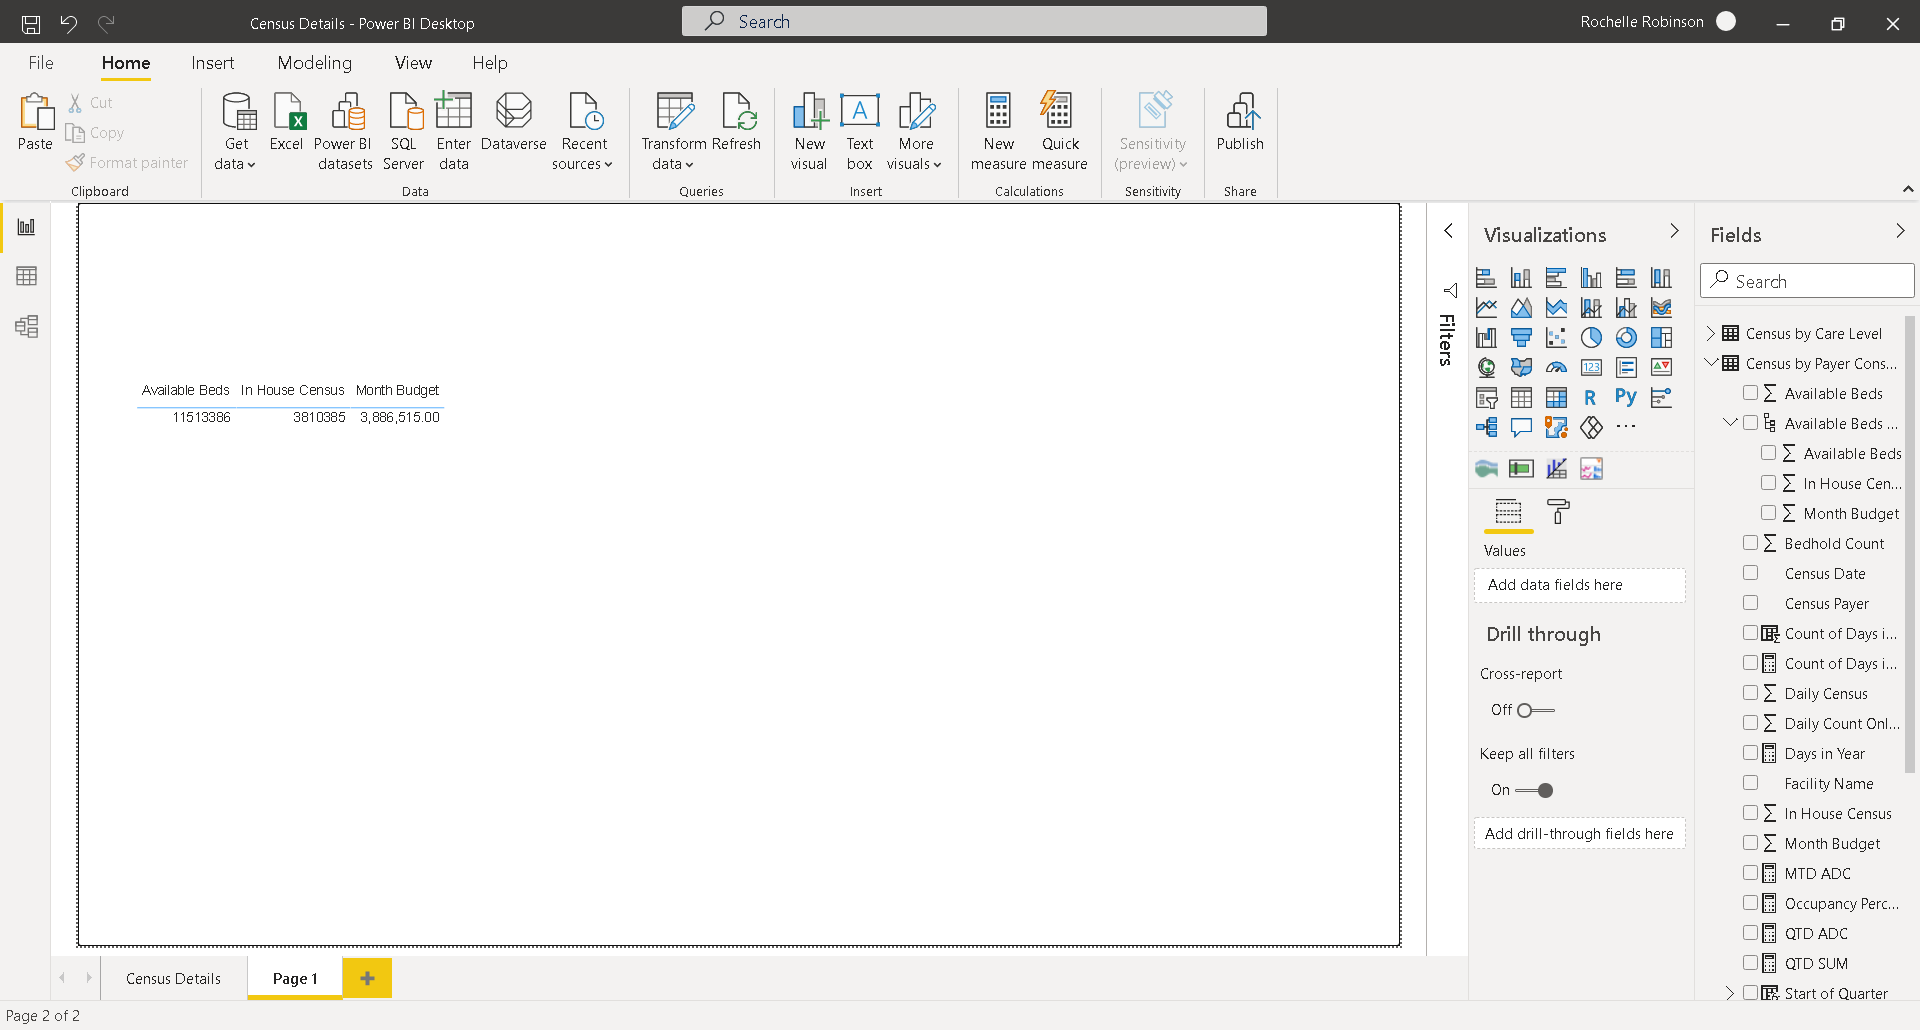Collapse Census by Payer Cons table
The image size is (1920, 1030).
[x=1711, y=363]
